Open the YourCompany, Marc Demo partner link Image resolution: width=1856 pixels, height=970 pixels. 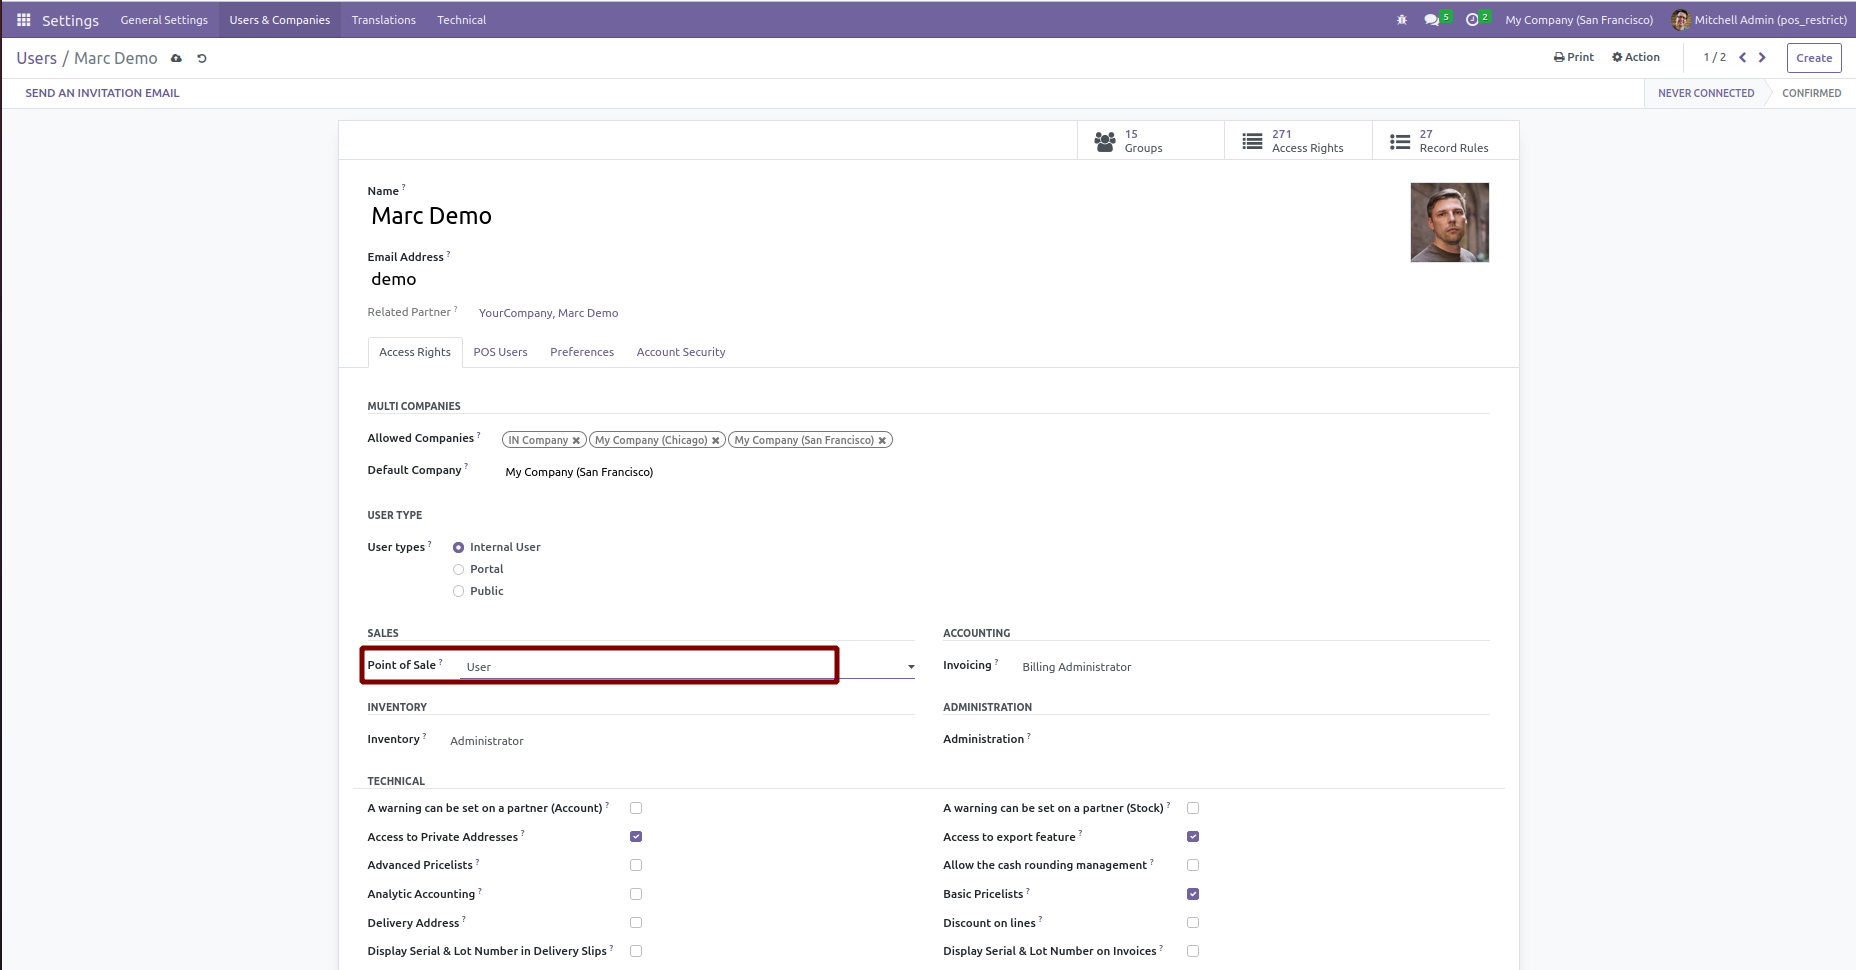click(548, 314)
